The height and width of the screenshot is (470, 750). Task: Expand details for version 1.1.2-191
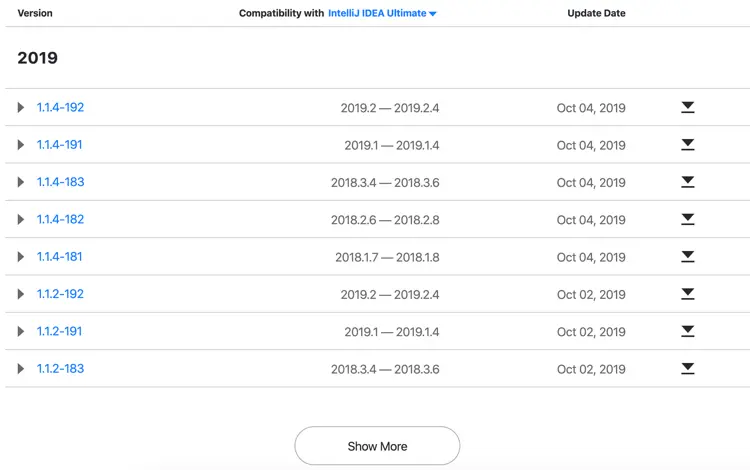pyautogui.click(x=21, y=332)
